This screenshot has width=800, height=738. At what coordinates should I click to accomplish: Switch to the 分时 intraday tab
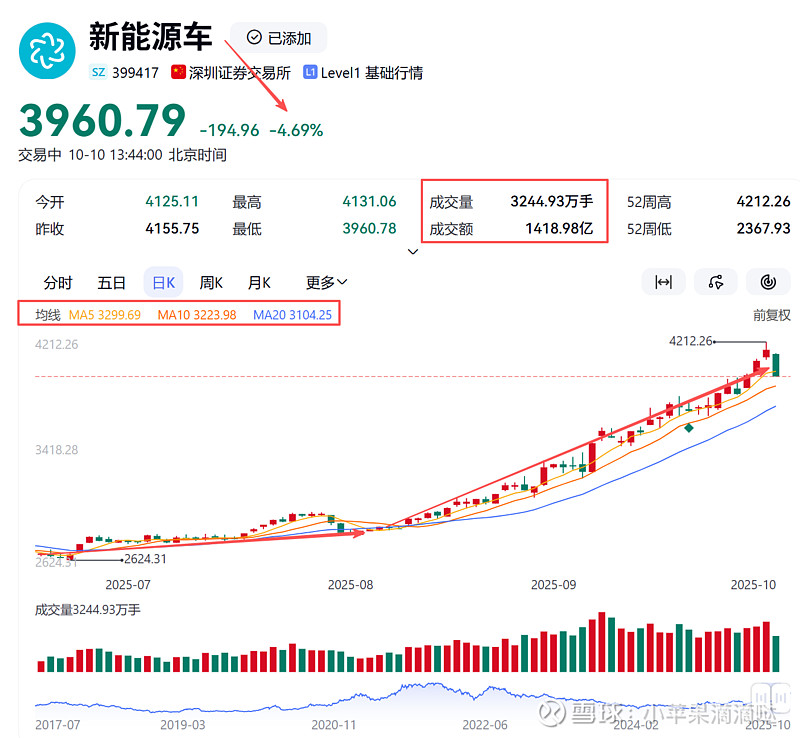tap(57, 282)
